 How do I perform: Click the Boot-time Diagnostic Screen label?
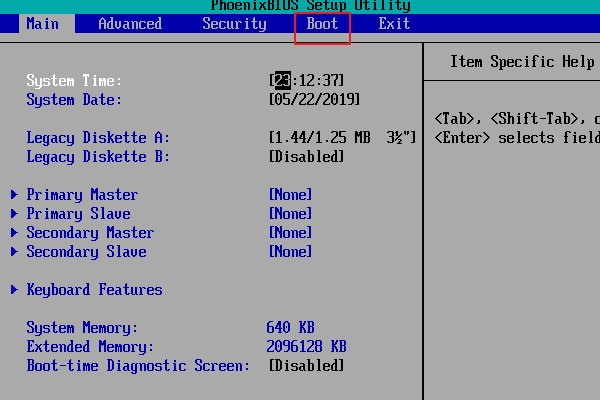tap(138, 366)
